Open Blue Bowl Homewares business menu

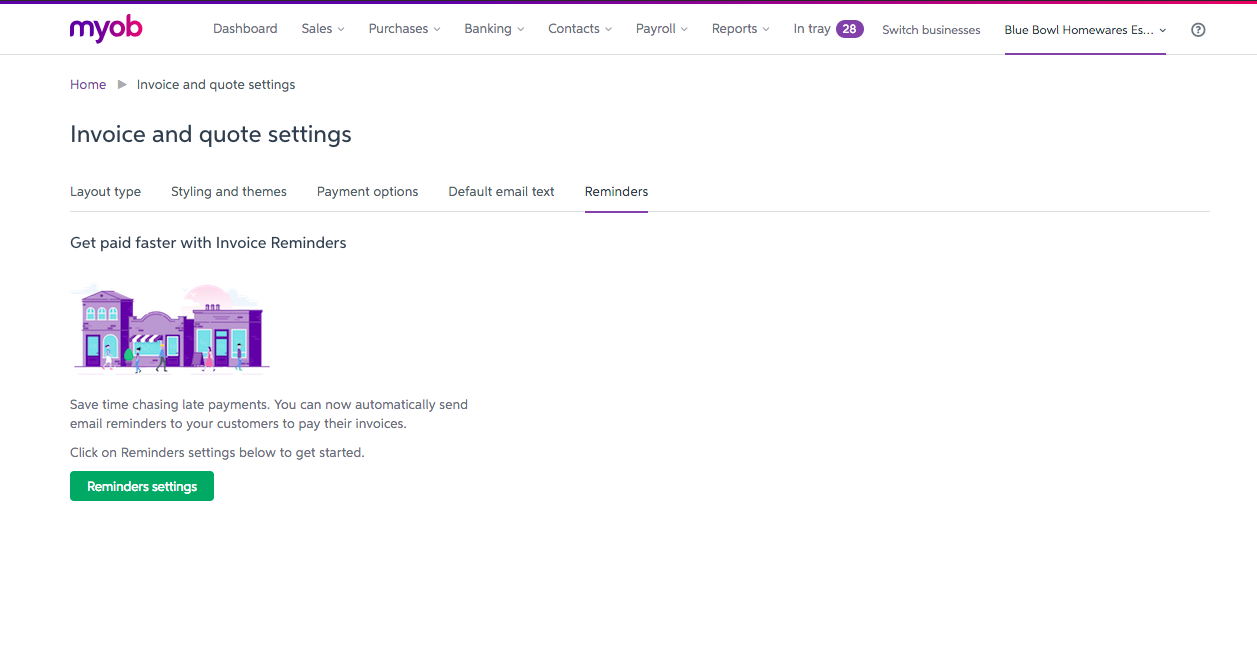click(1085, 30)
